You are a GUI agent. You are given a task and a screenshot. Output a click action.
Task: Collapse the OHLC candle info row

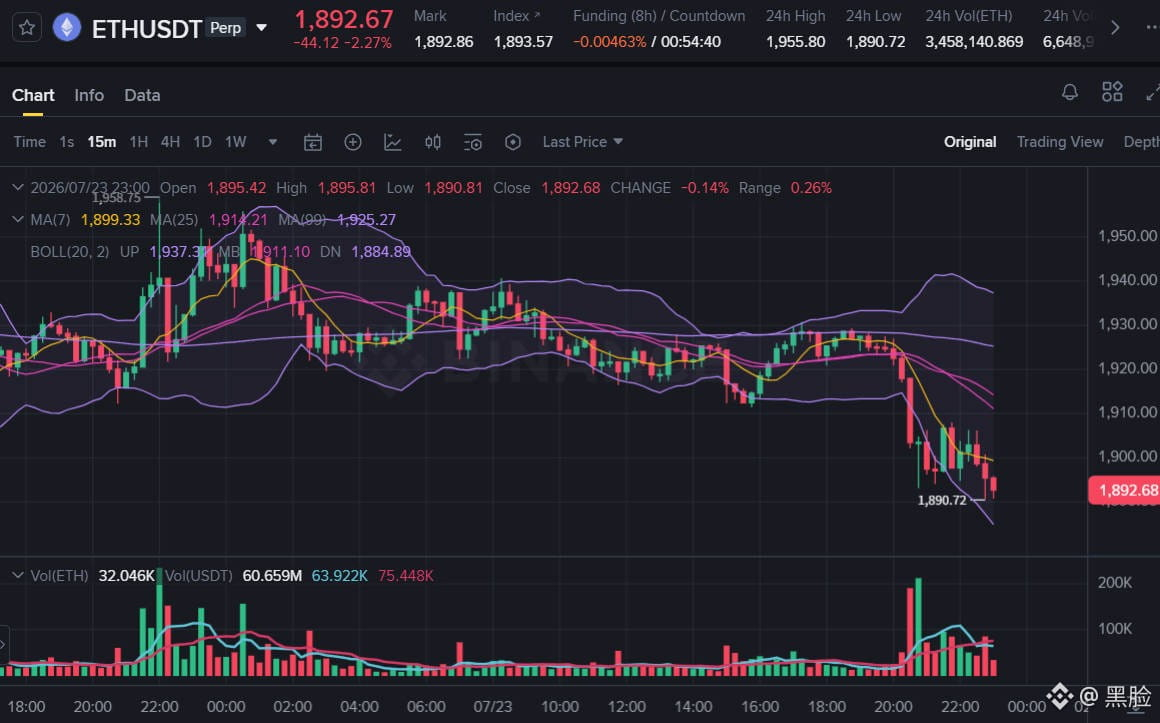coord(18,188)
